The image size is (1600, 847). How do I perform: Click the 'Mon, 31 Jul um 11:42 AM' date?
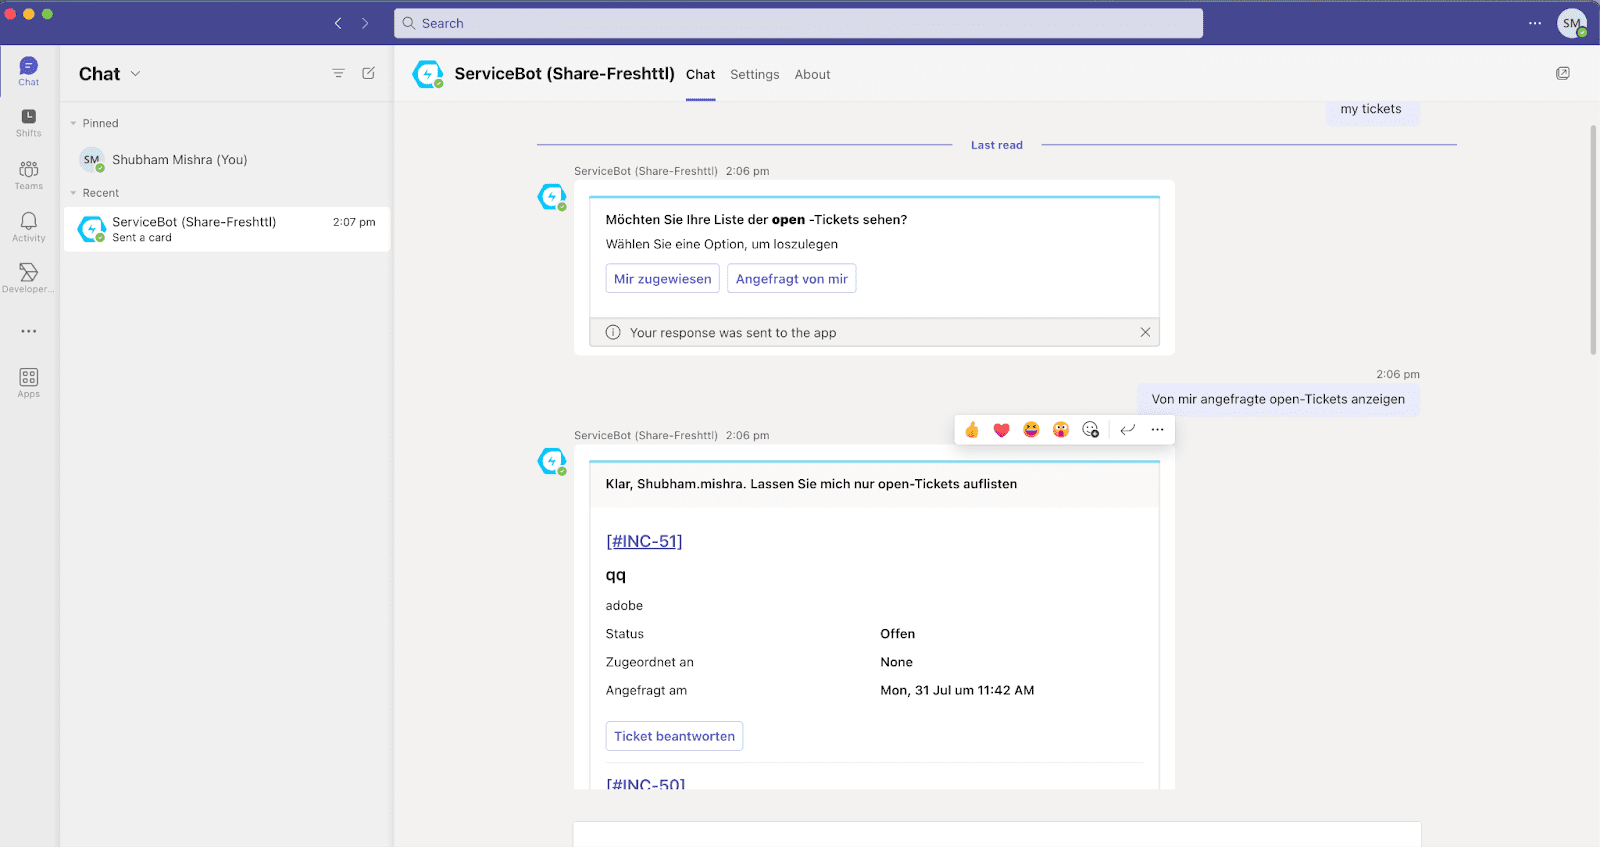(x=957, y=690)
